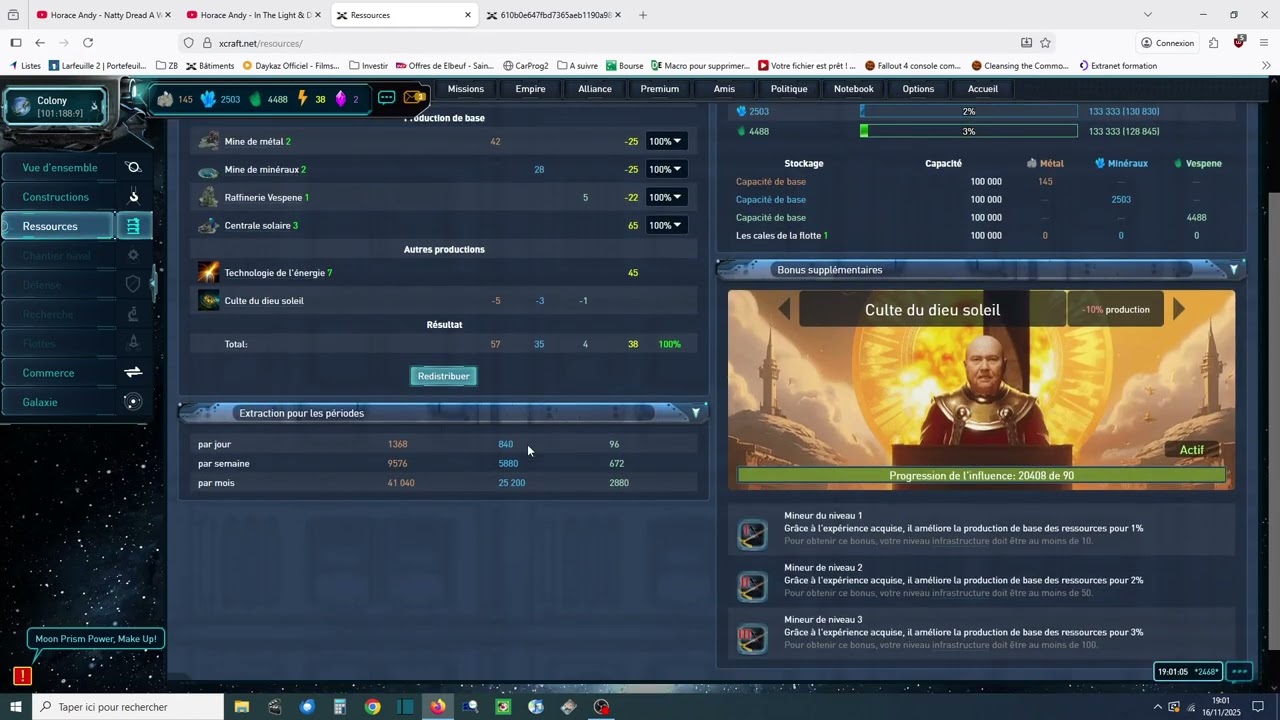Click the Accueil menu link
This screenshot has width=1280, height=720.
click(x=983, y=89)
